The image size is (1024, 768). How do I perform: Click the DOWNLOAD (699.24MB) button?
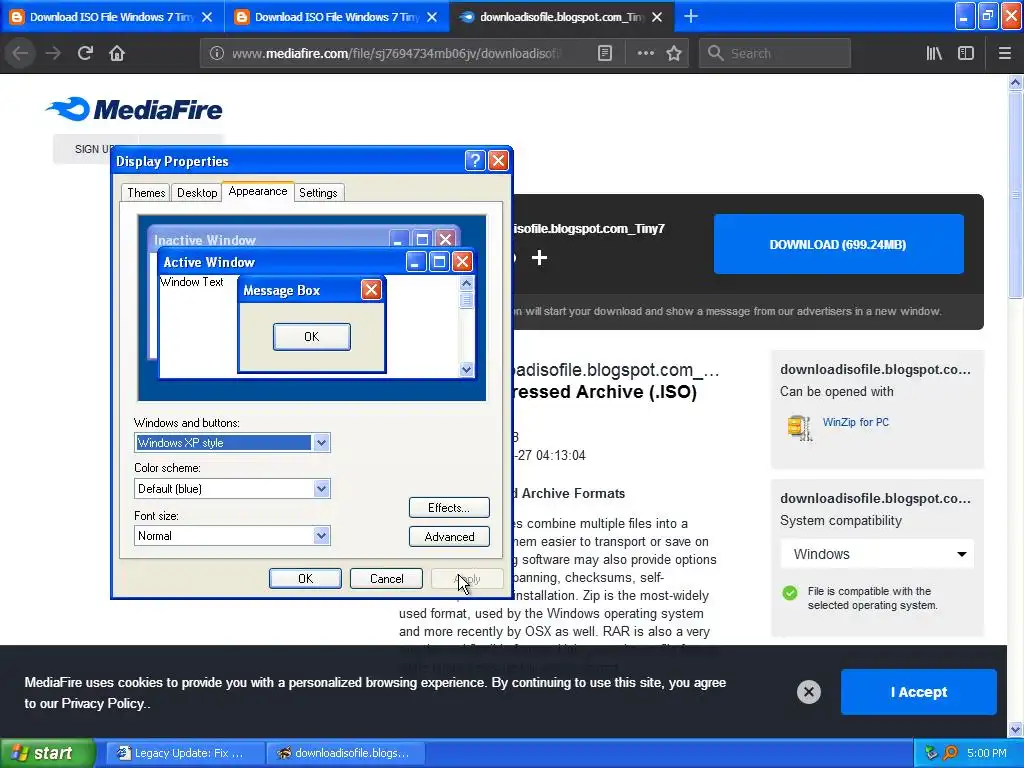tap(838, 244)
